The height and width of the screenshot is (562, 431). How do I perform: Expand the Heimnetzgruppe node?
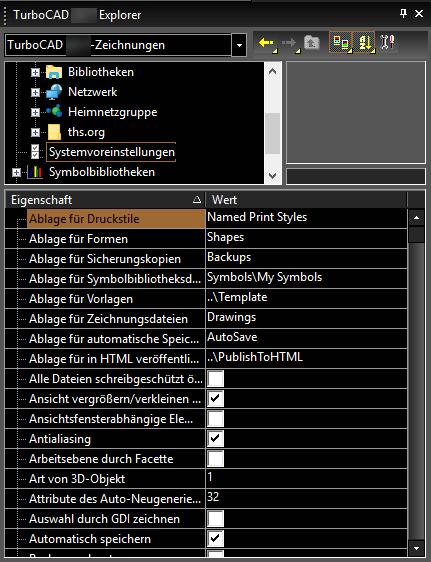pyautogui.click(x=35, y=112)
